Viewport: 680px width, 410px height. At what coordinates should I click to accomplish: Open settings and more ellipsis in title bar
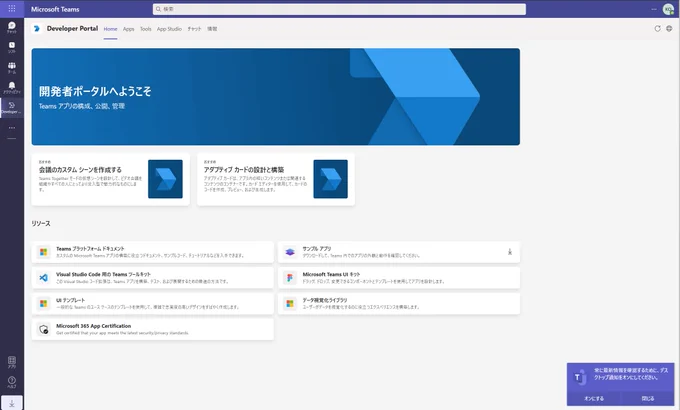point(654,9)
